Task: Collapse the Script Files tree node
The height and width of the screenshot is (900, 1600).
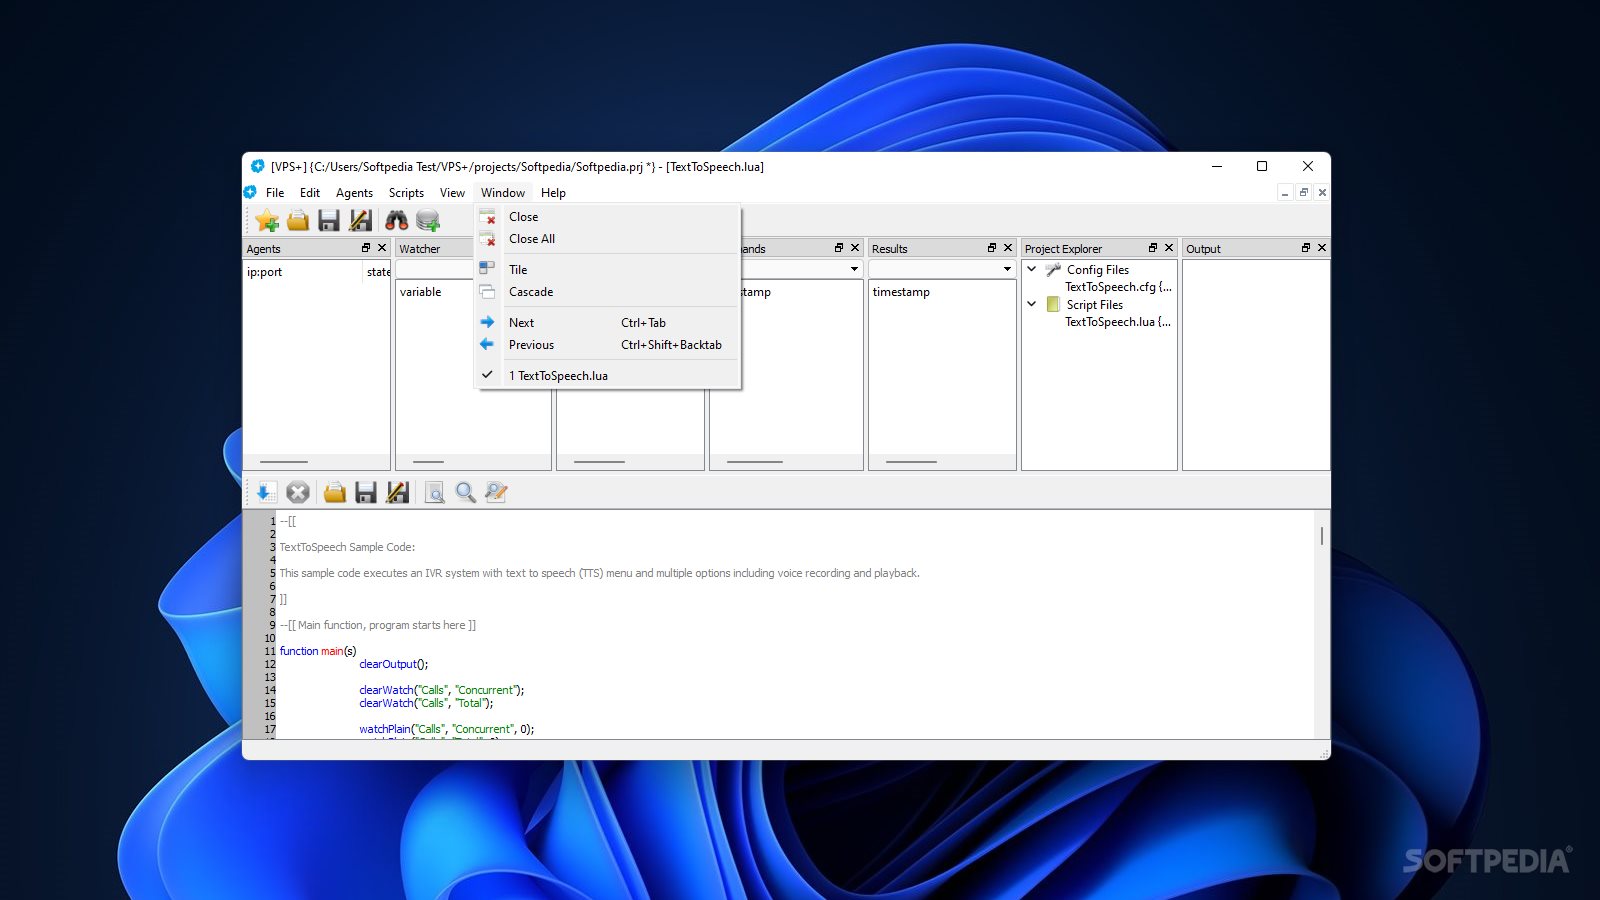Action: tap(1032, 304)
